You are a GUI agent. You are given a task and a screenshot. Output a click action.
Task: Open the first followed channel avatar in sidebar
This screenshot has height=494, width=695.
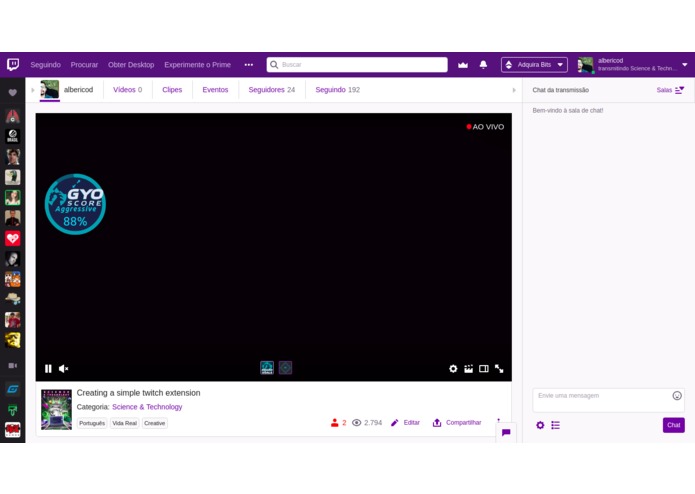coord(12,116)
